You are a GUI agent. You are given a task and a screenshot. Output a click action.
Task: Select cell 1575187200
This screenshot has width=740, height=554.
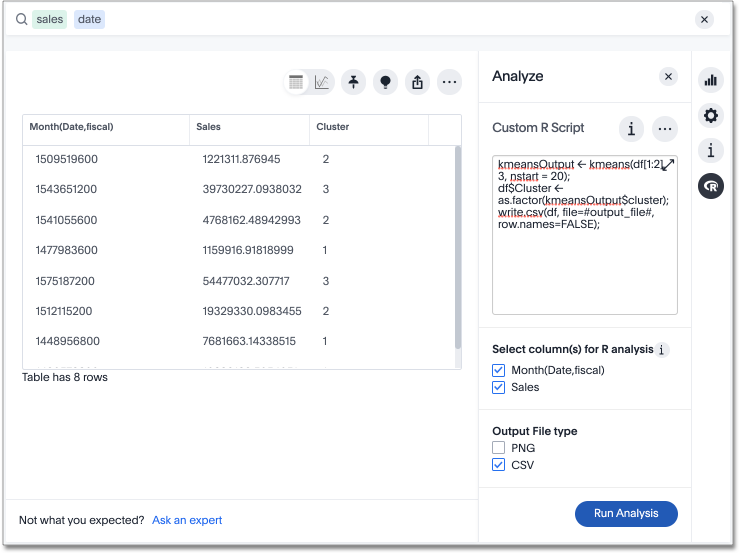pyautogui.click(x=65, y=281)
